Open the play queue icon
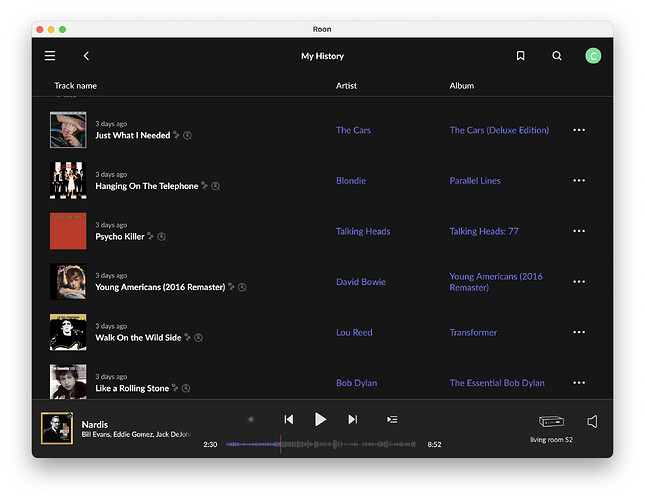 (x=392, y=419)
